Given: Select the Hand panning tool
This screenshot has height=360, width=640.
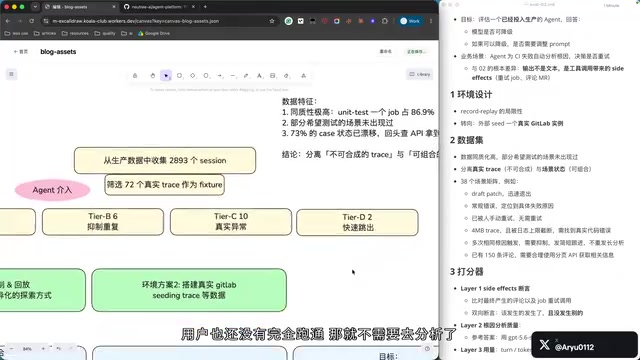Looking at the screenshot, I should [x=153, y=76].
